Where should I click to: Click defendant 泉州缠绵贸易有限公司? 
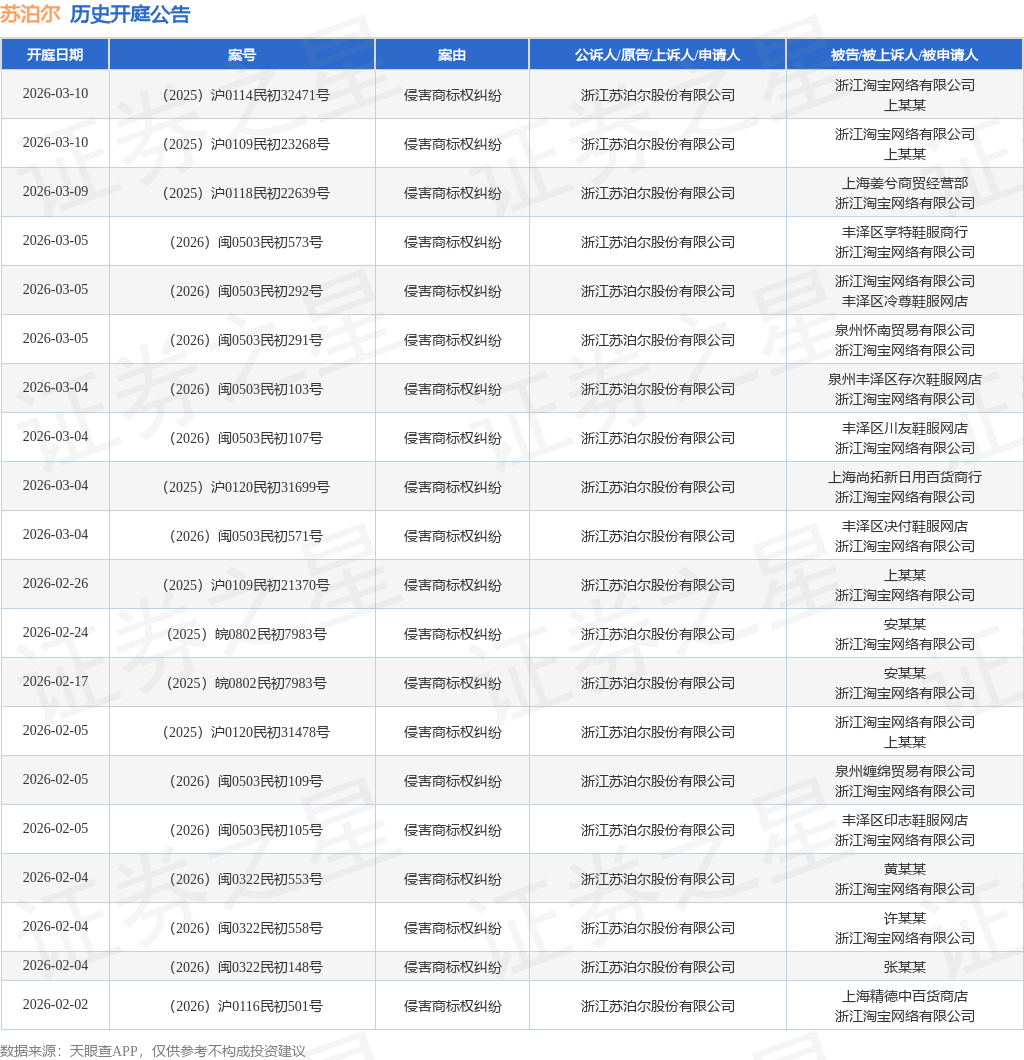[x=904, y=771]
